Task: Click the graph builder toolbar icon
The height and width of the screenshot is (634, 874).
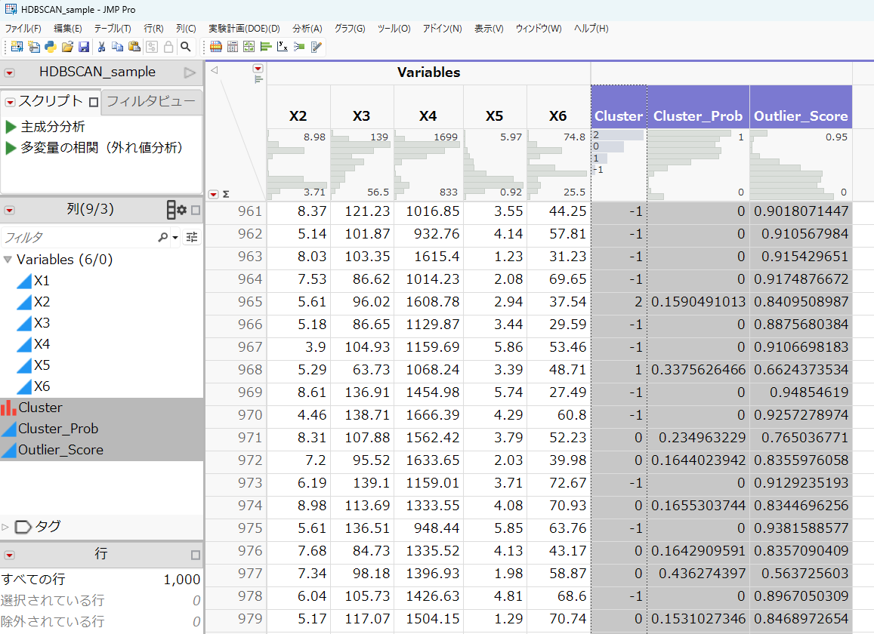Action: 249,47
